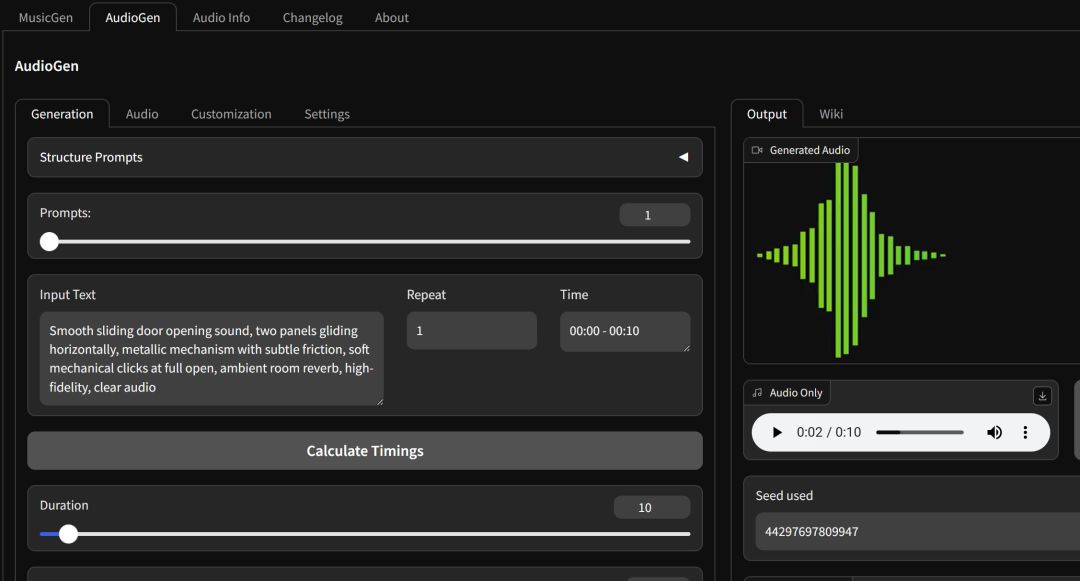Play the generated audio clip
This screenshot has width=1080, height=581.
(x=777, y=433)
